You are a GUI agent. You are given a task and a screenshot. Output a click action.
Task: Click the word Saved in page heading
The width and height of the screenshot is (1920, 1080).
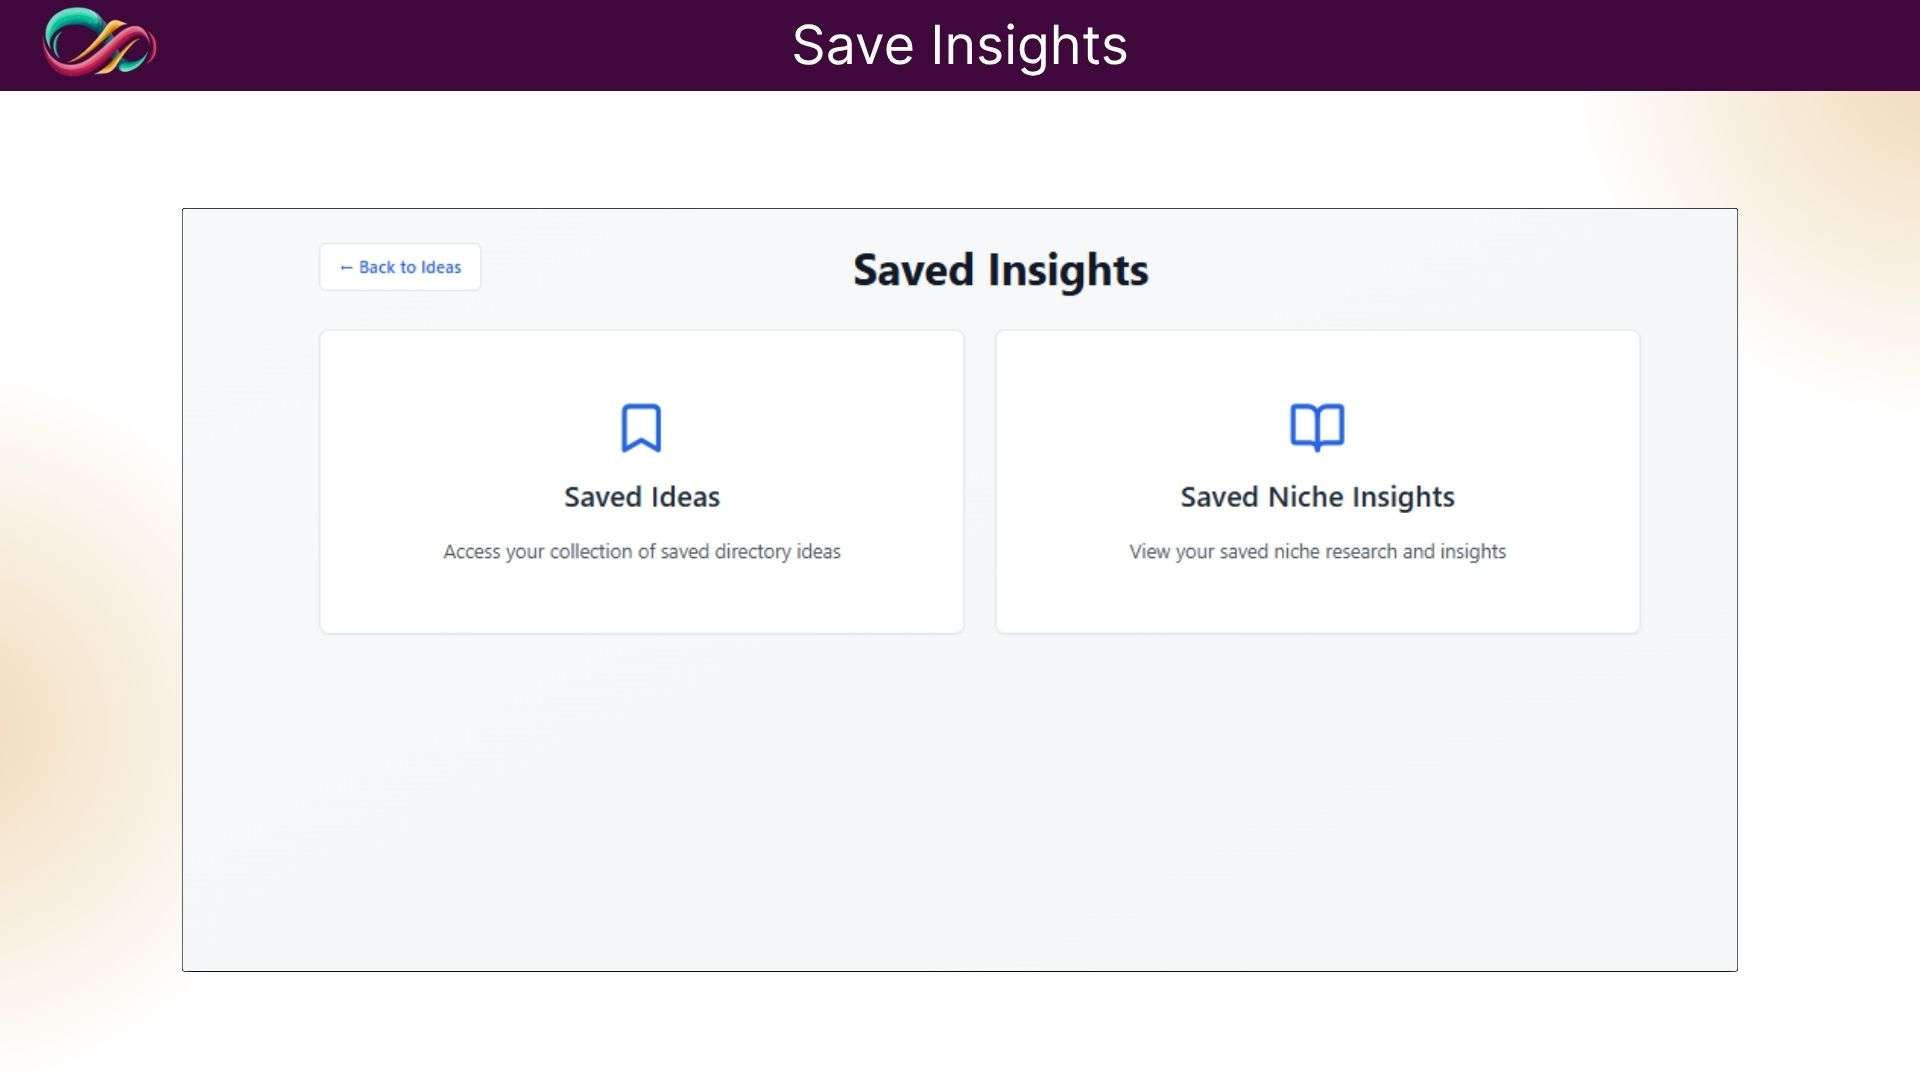click(913, 270)
